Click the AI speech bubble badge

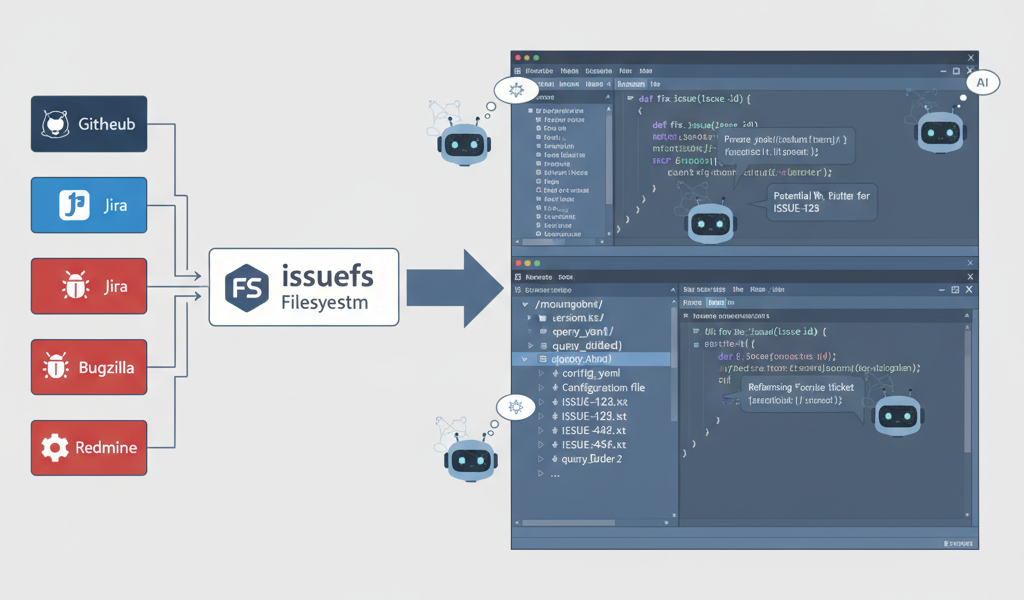(x=982, y=84)
